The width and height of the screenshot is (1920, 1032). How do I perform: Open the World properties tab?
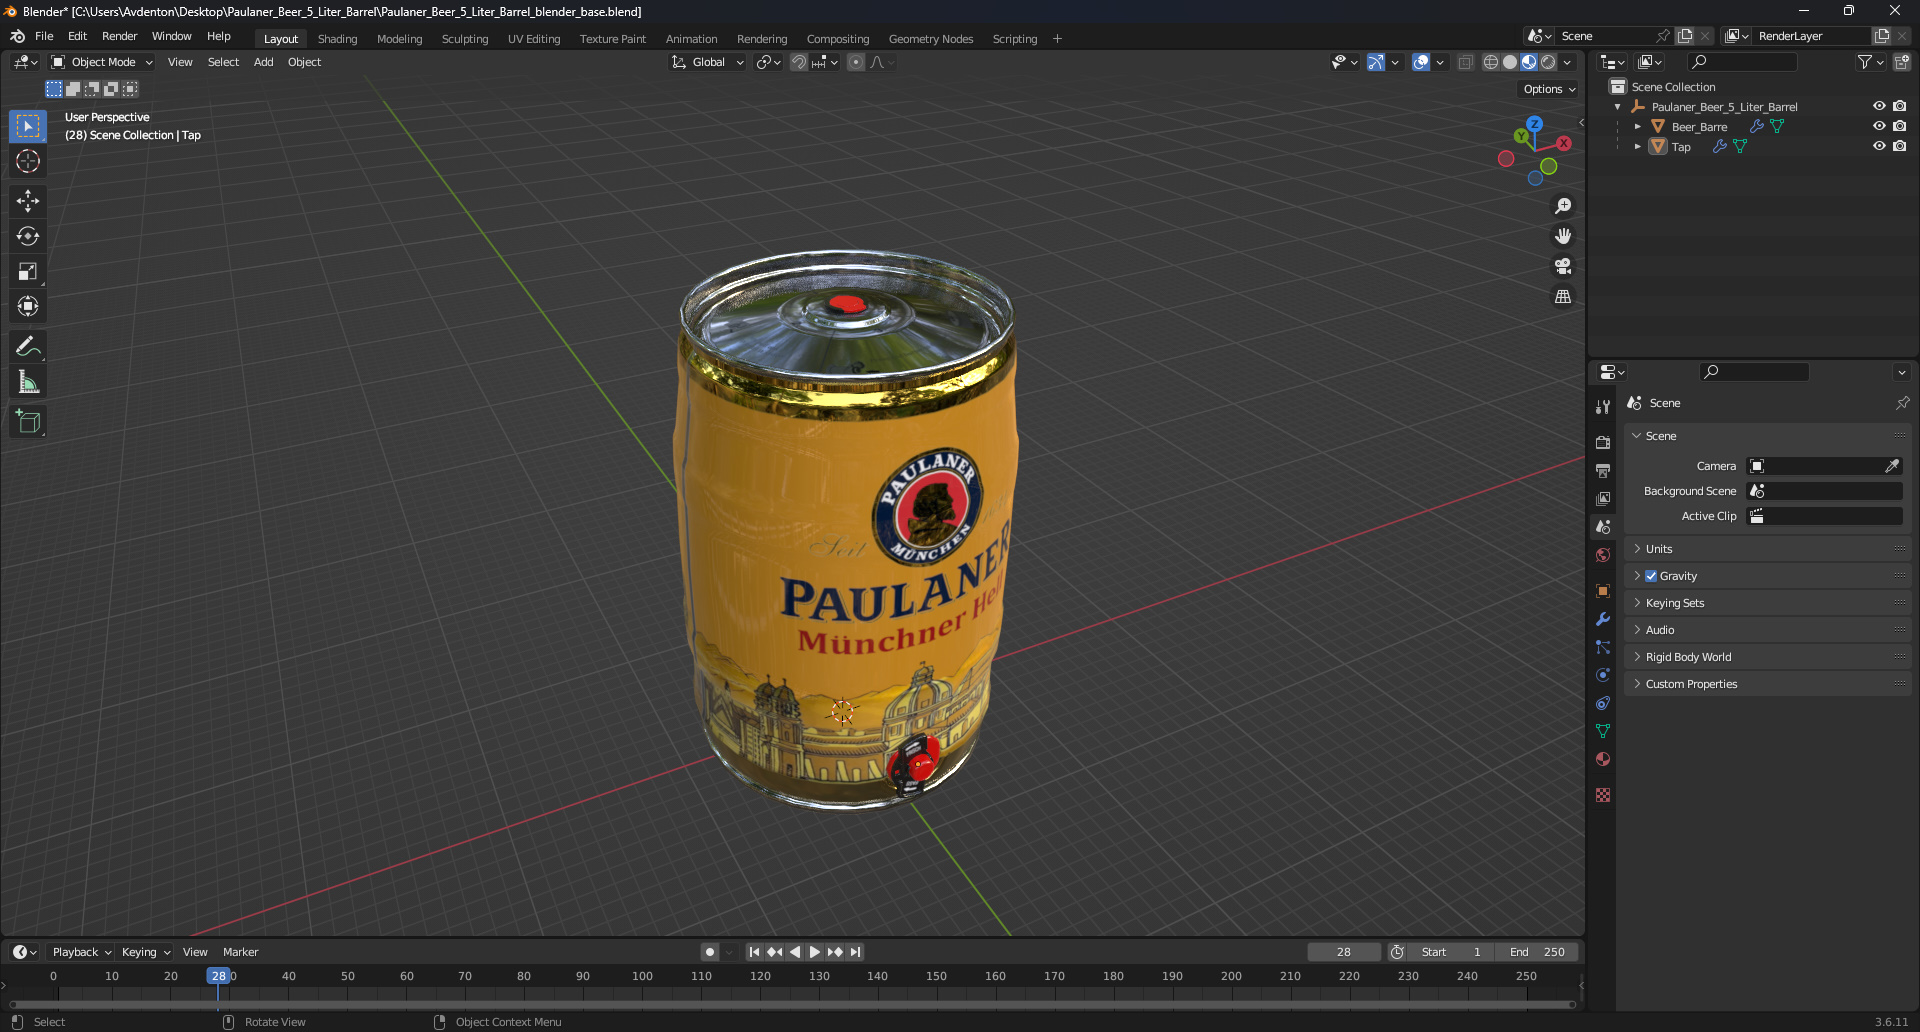tap(1603, 555)
